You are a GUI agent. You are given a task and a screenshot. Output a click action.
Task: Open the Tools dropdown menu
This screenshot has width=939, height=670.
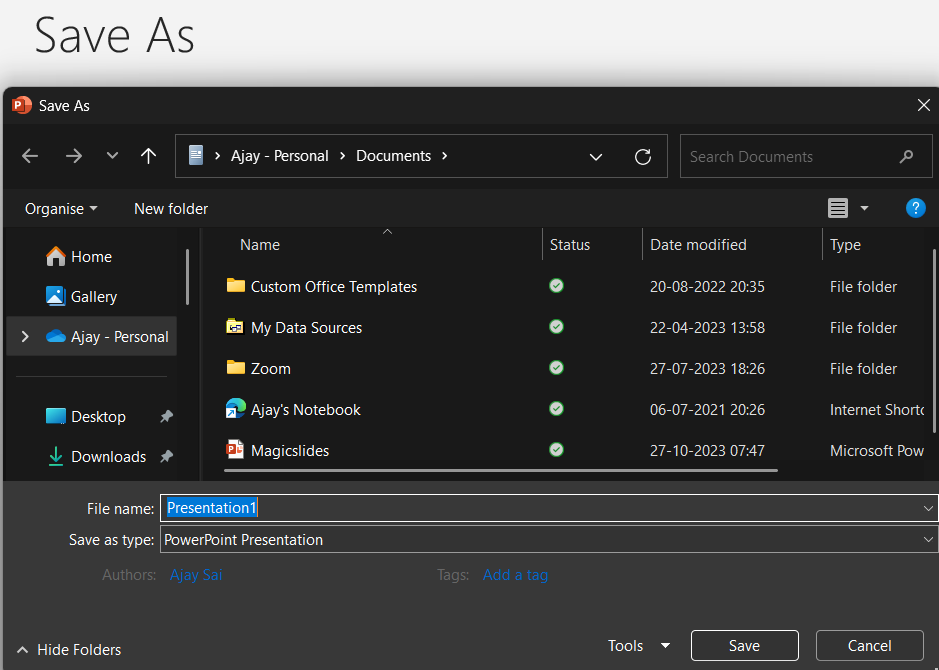click(639, 646)
